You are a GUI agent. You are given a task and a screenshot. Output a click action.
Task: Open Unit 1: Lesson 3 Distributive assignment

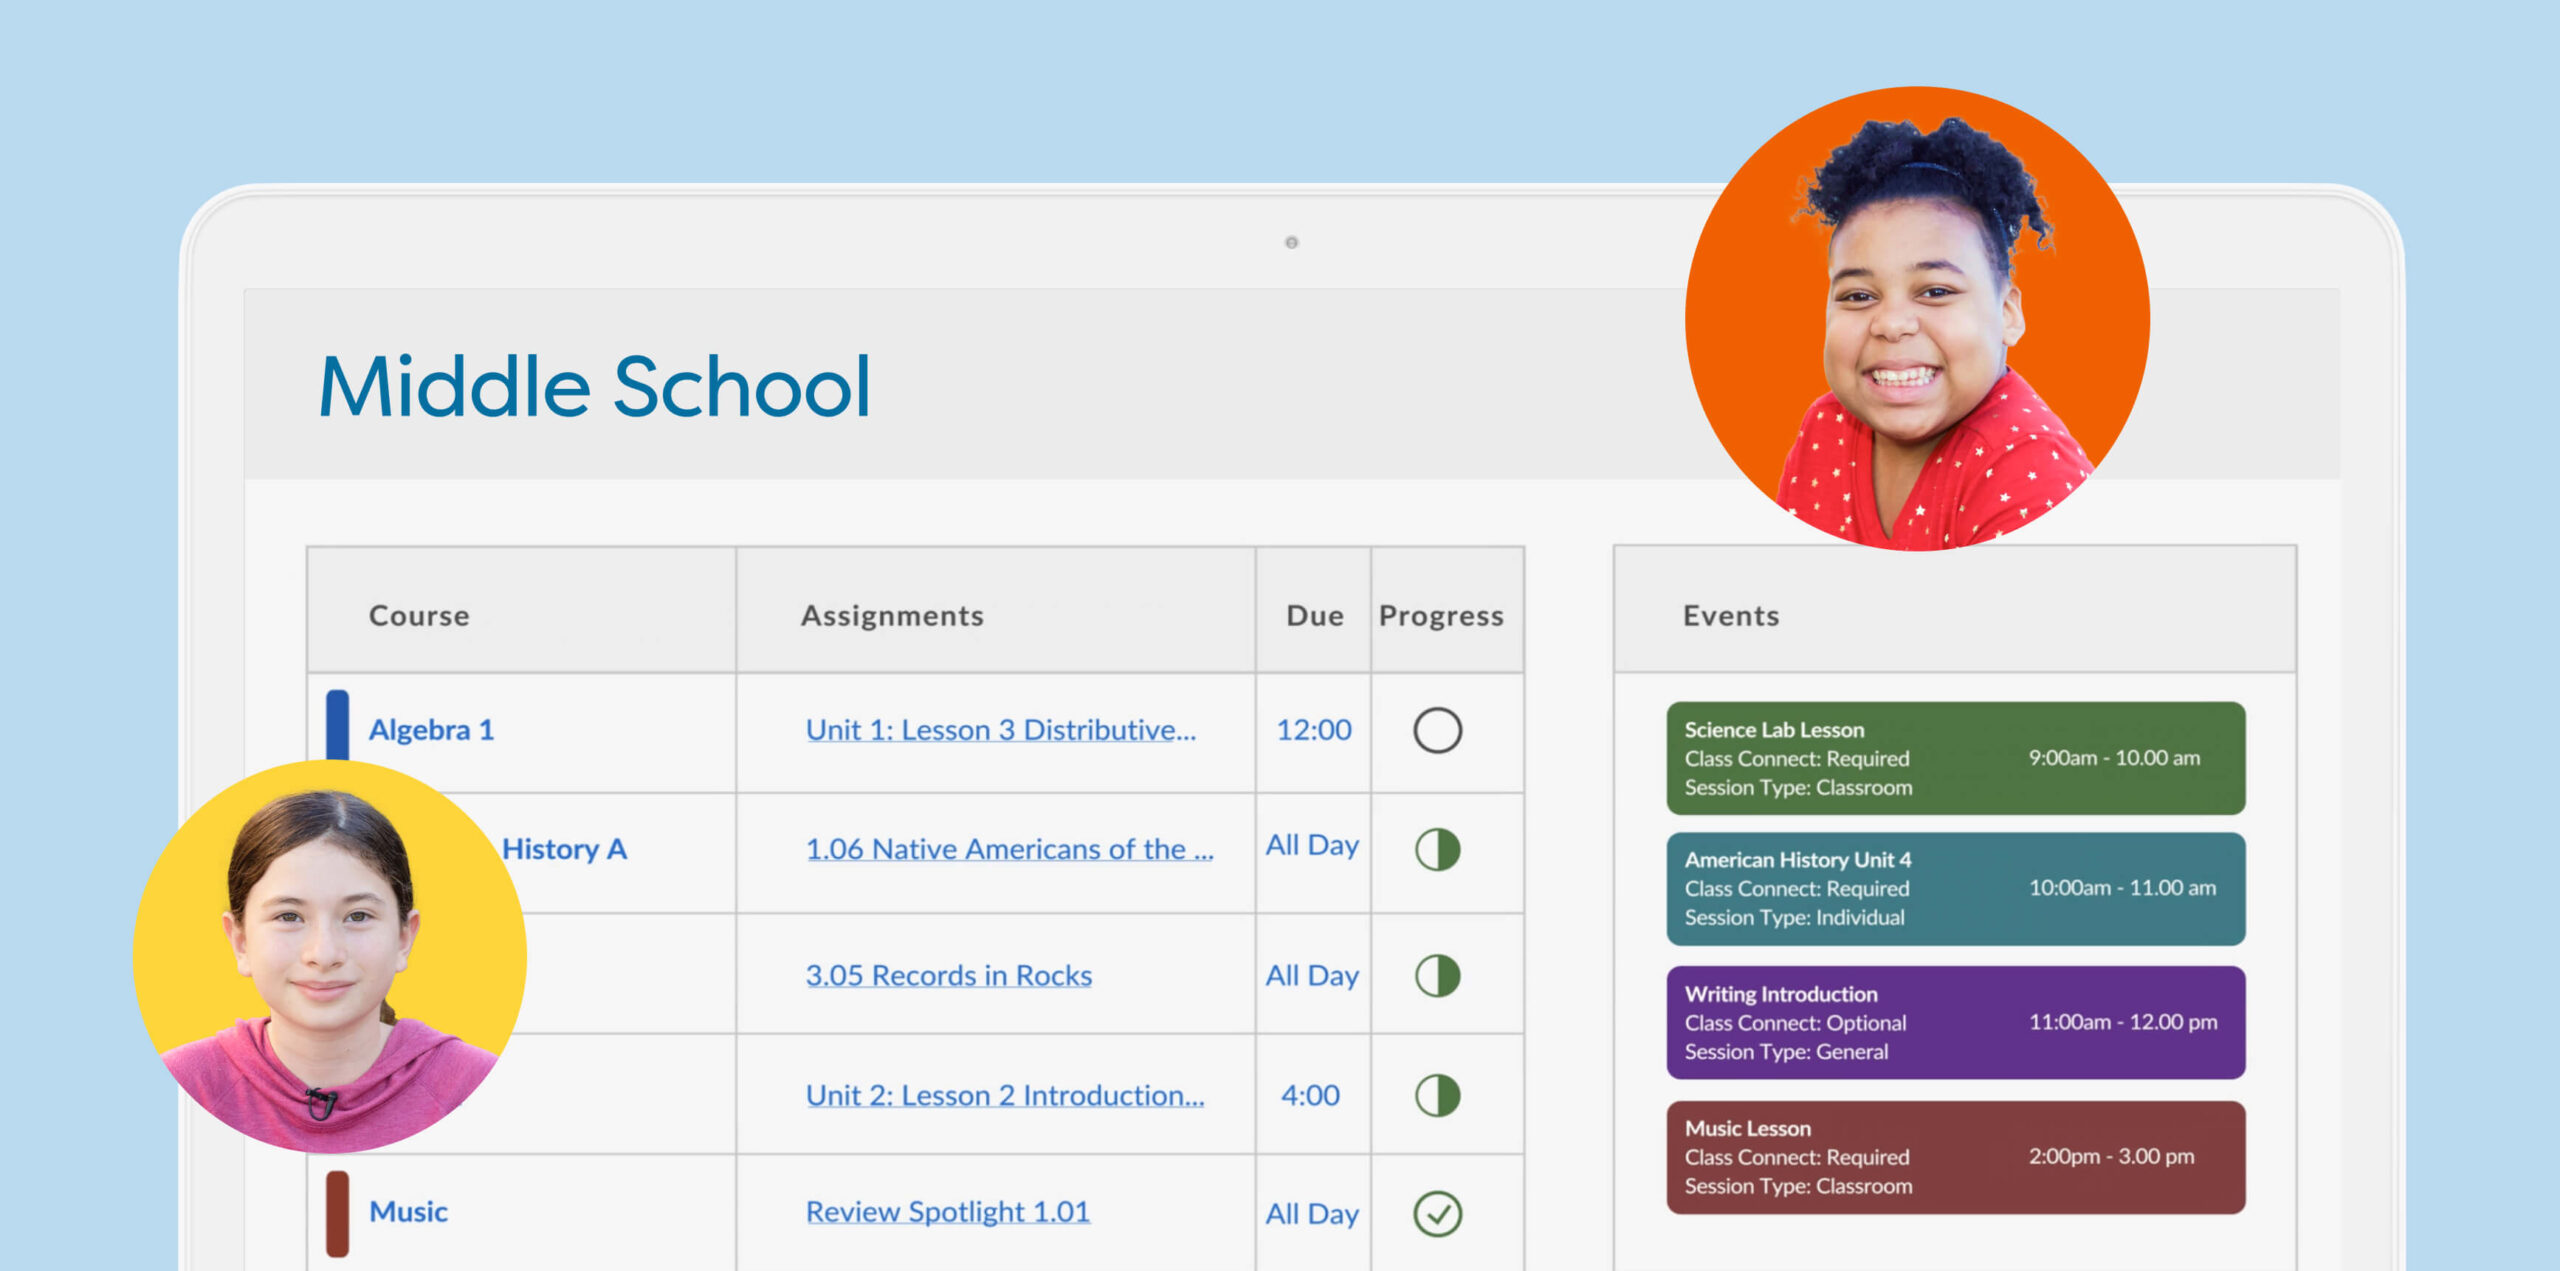pyautogui.click(x=1000, y=730)
